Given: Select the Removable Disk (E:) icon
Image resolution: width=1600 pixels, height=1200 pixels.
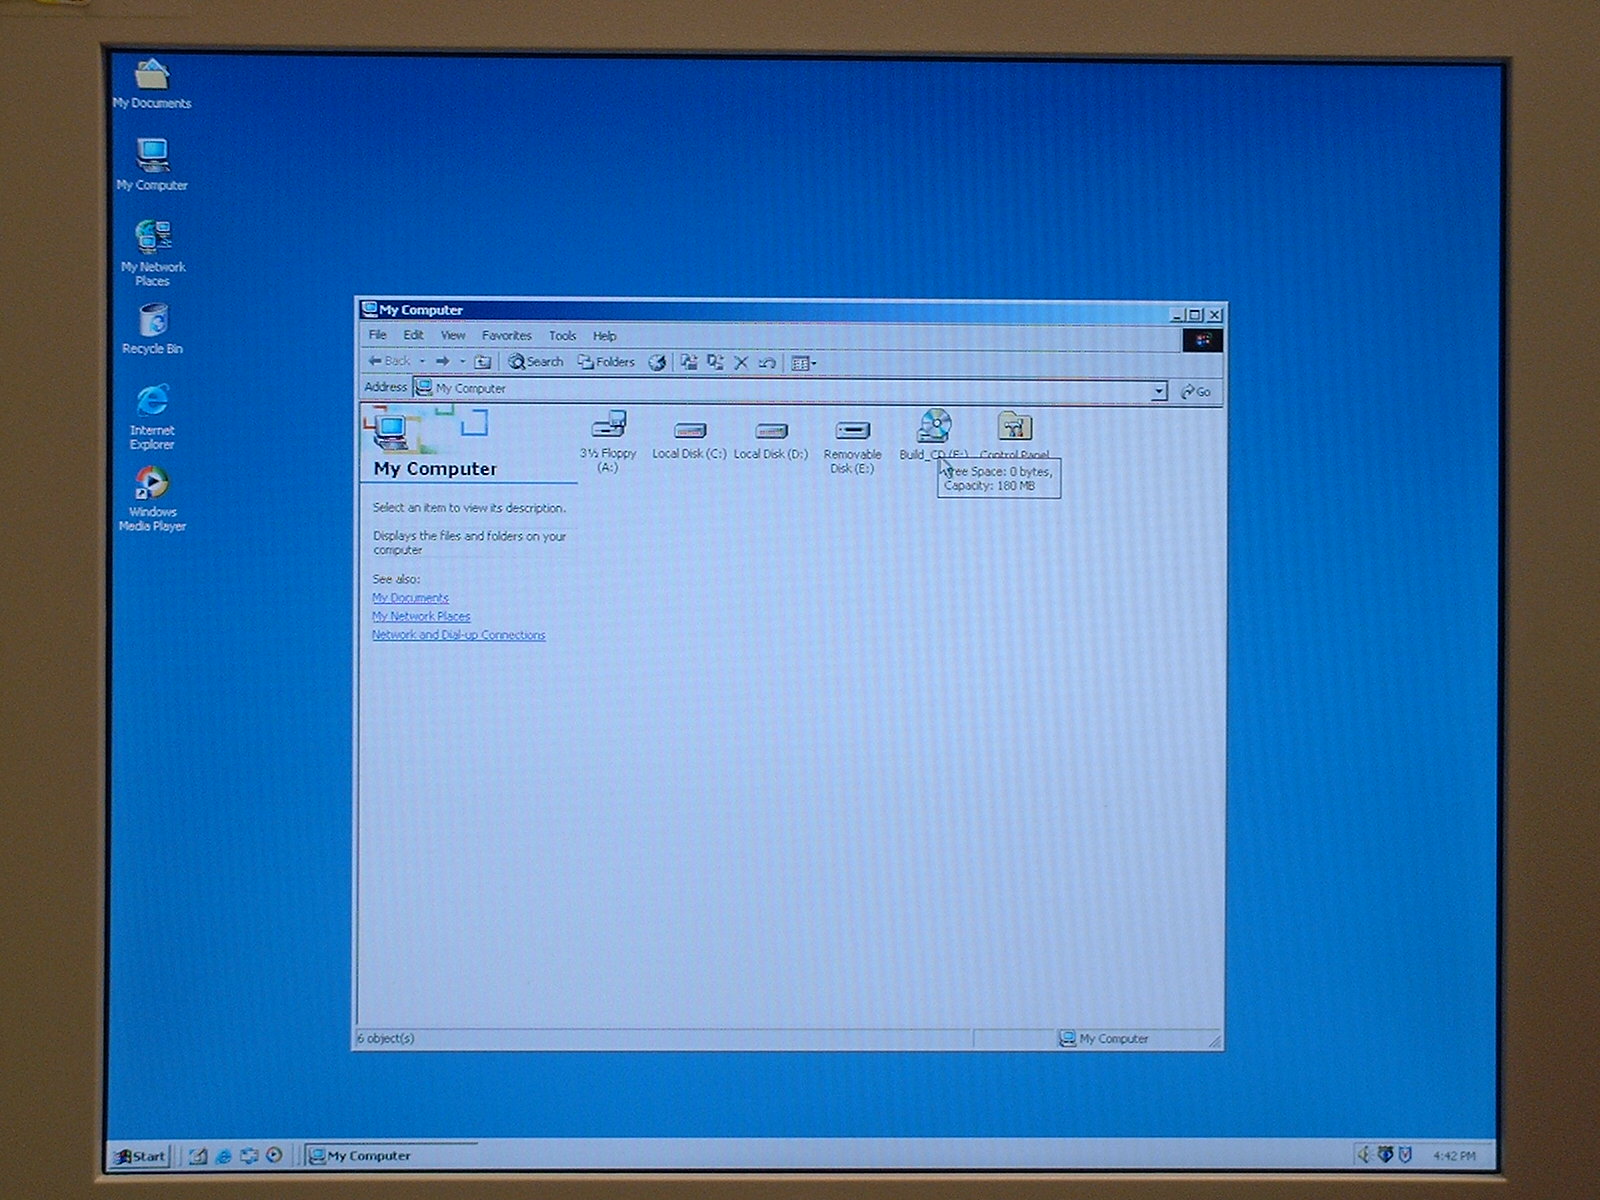Looking at the screenshot, I should pyautogui.click(x=852, y=431).
